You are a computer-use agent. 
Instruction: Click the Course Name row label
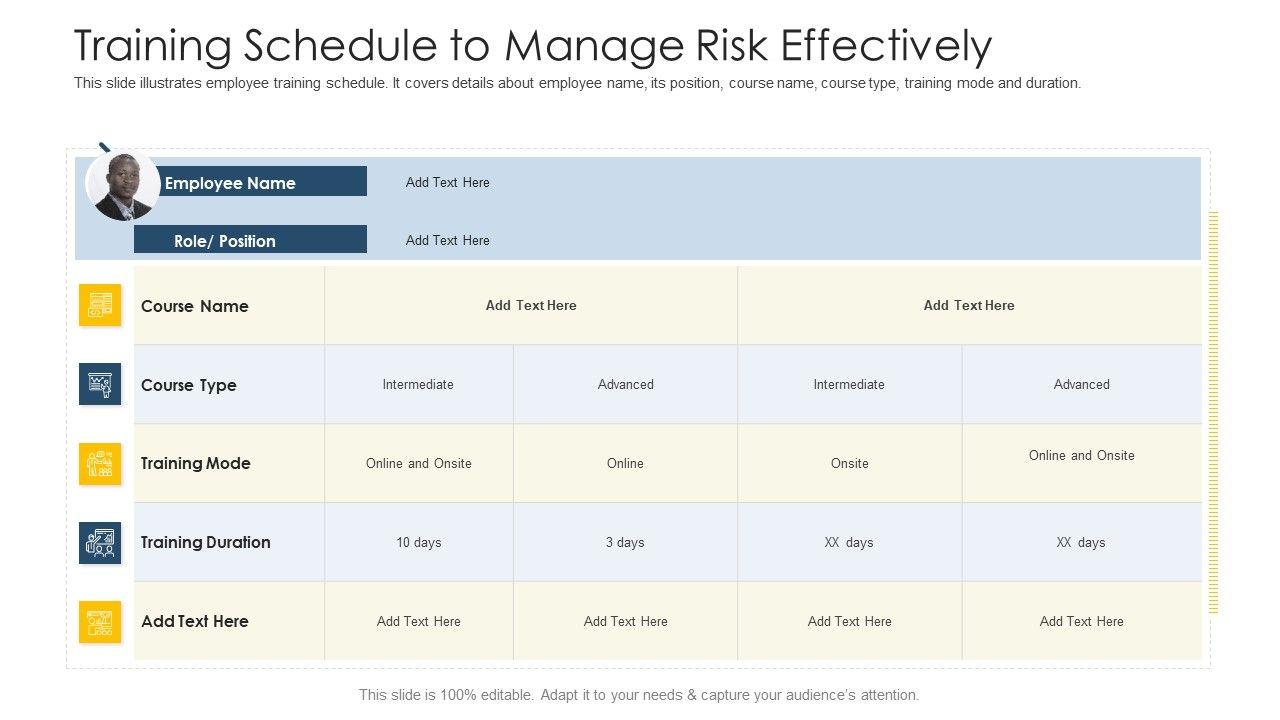(x=195, y=306)
